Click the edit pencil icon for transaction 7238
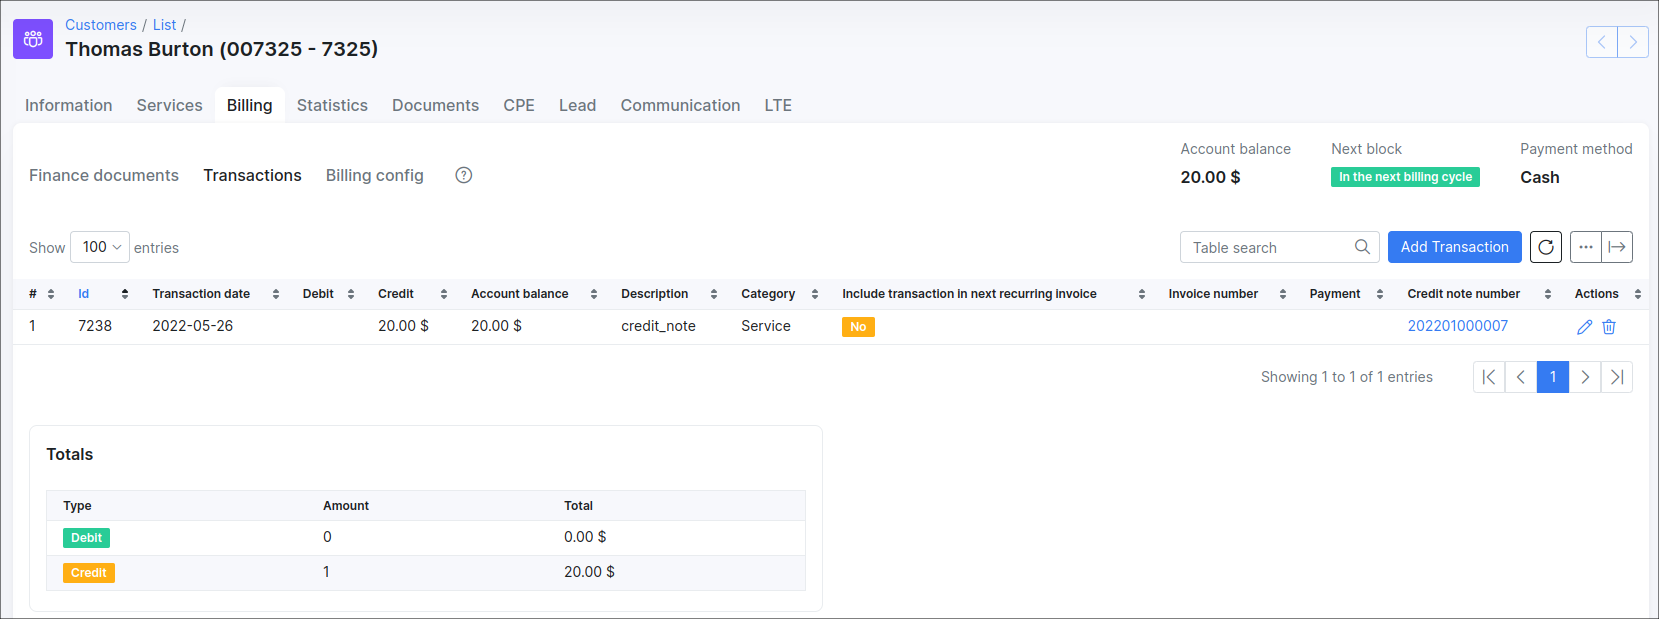Viewport: 1659px width, 619px height. coord(1584,327)
